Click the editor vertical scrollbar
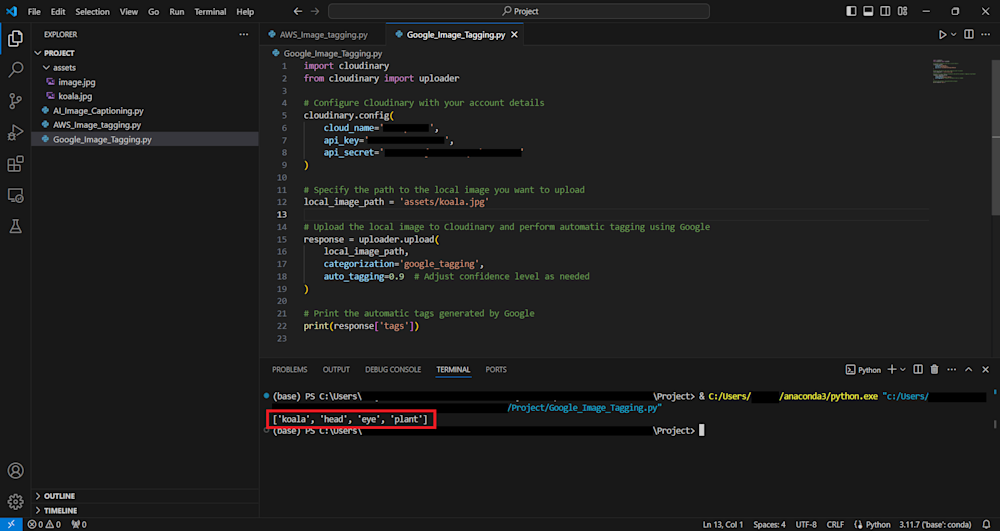Screen dimensions: 1000x531 pos(996,137)
